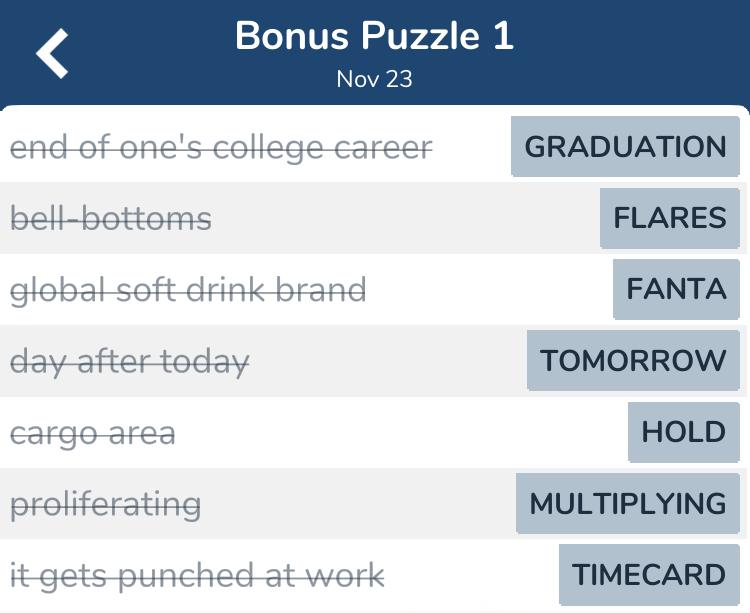Click the "proliferating" clue text

[x=105, y=505]
